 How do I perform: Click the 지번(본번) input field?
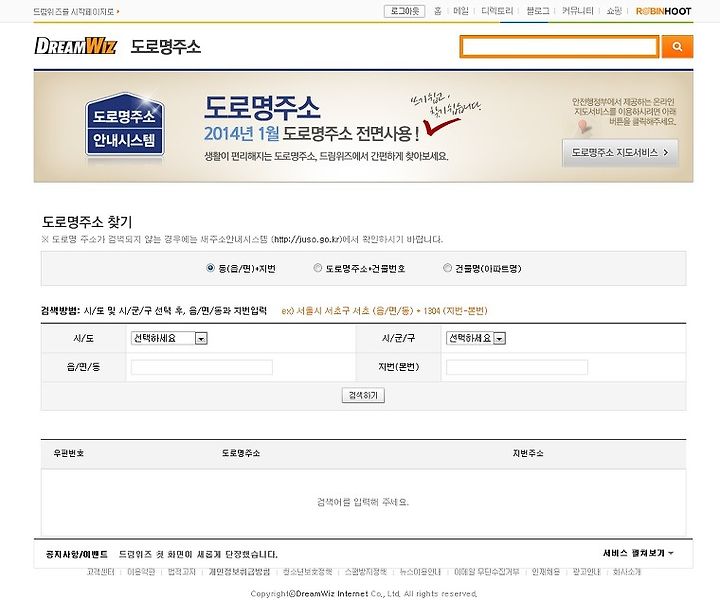click(x=517, y=367)
